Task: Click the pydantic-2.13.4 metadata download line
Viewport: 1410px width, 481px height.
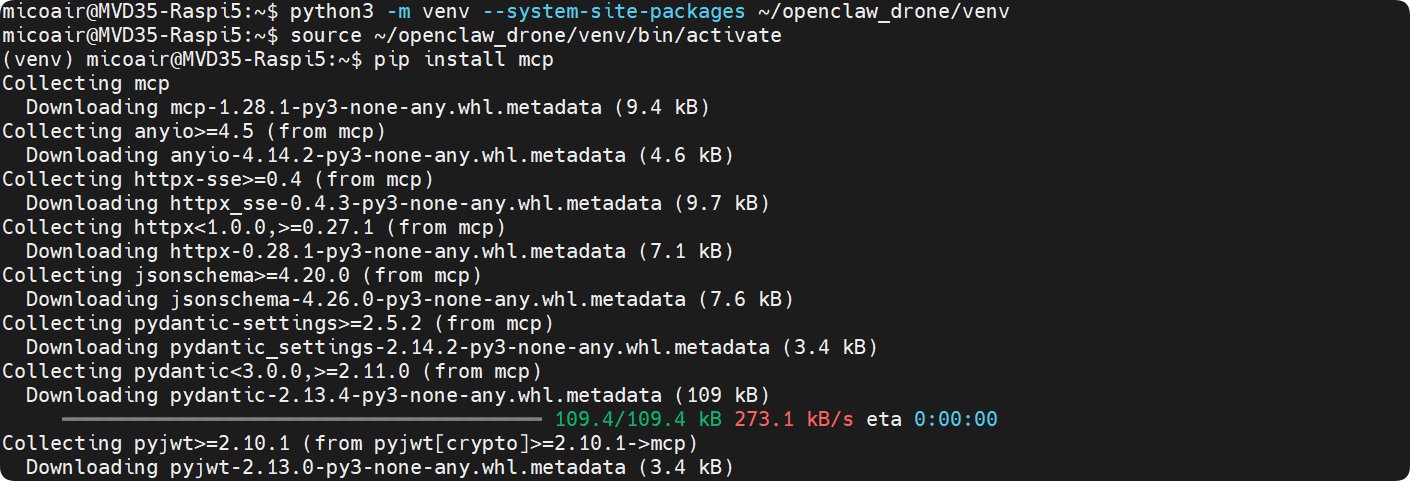Action: [x=397, y=395]
